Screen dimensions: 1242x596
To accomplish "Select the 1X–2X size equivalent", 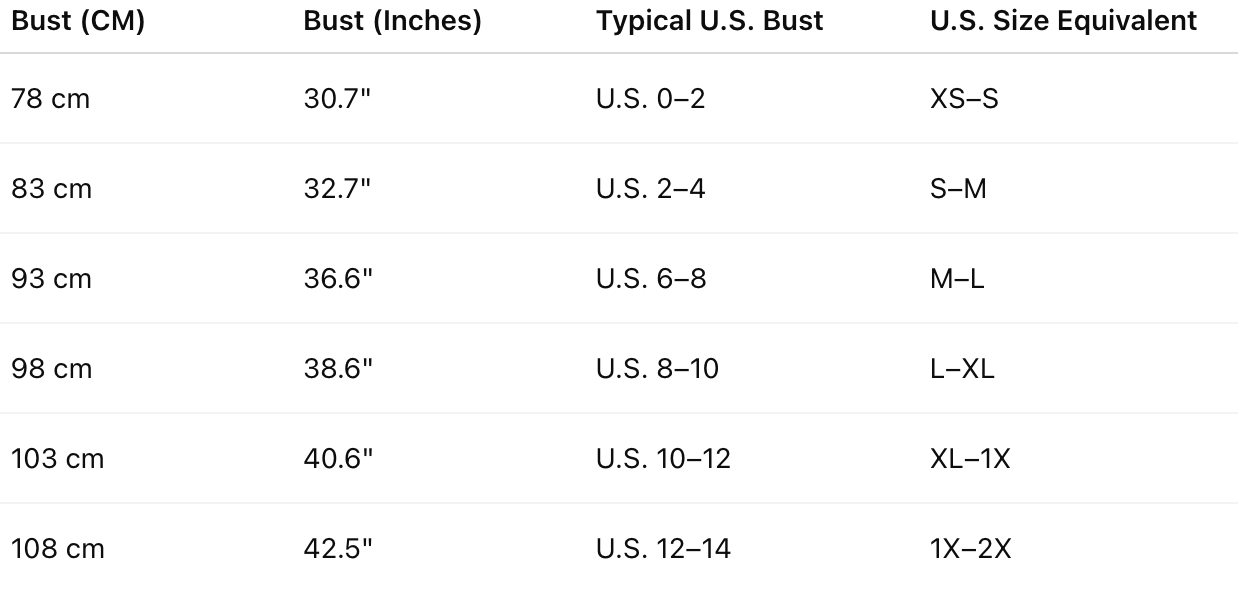I will (x=971, y=549).
